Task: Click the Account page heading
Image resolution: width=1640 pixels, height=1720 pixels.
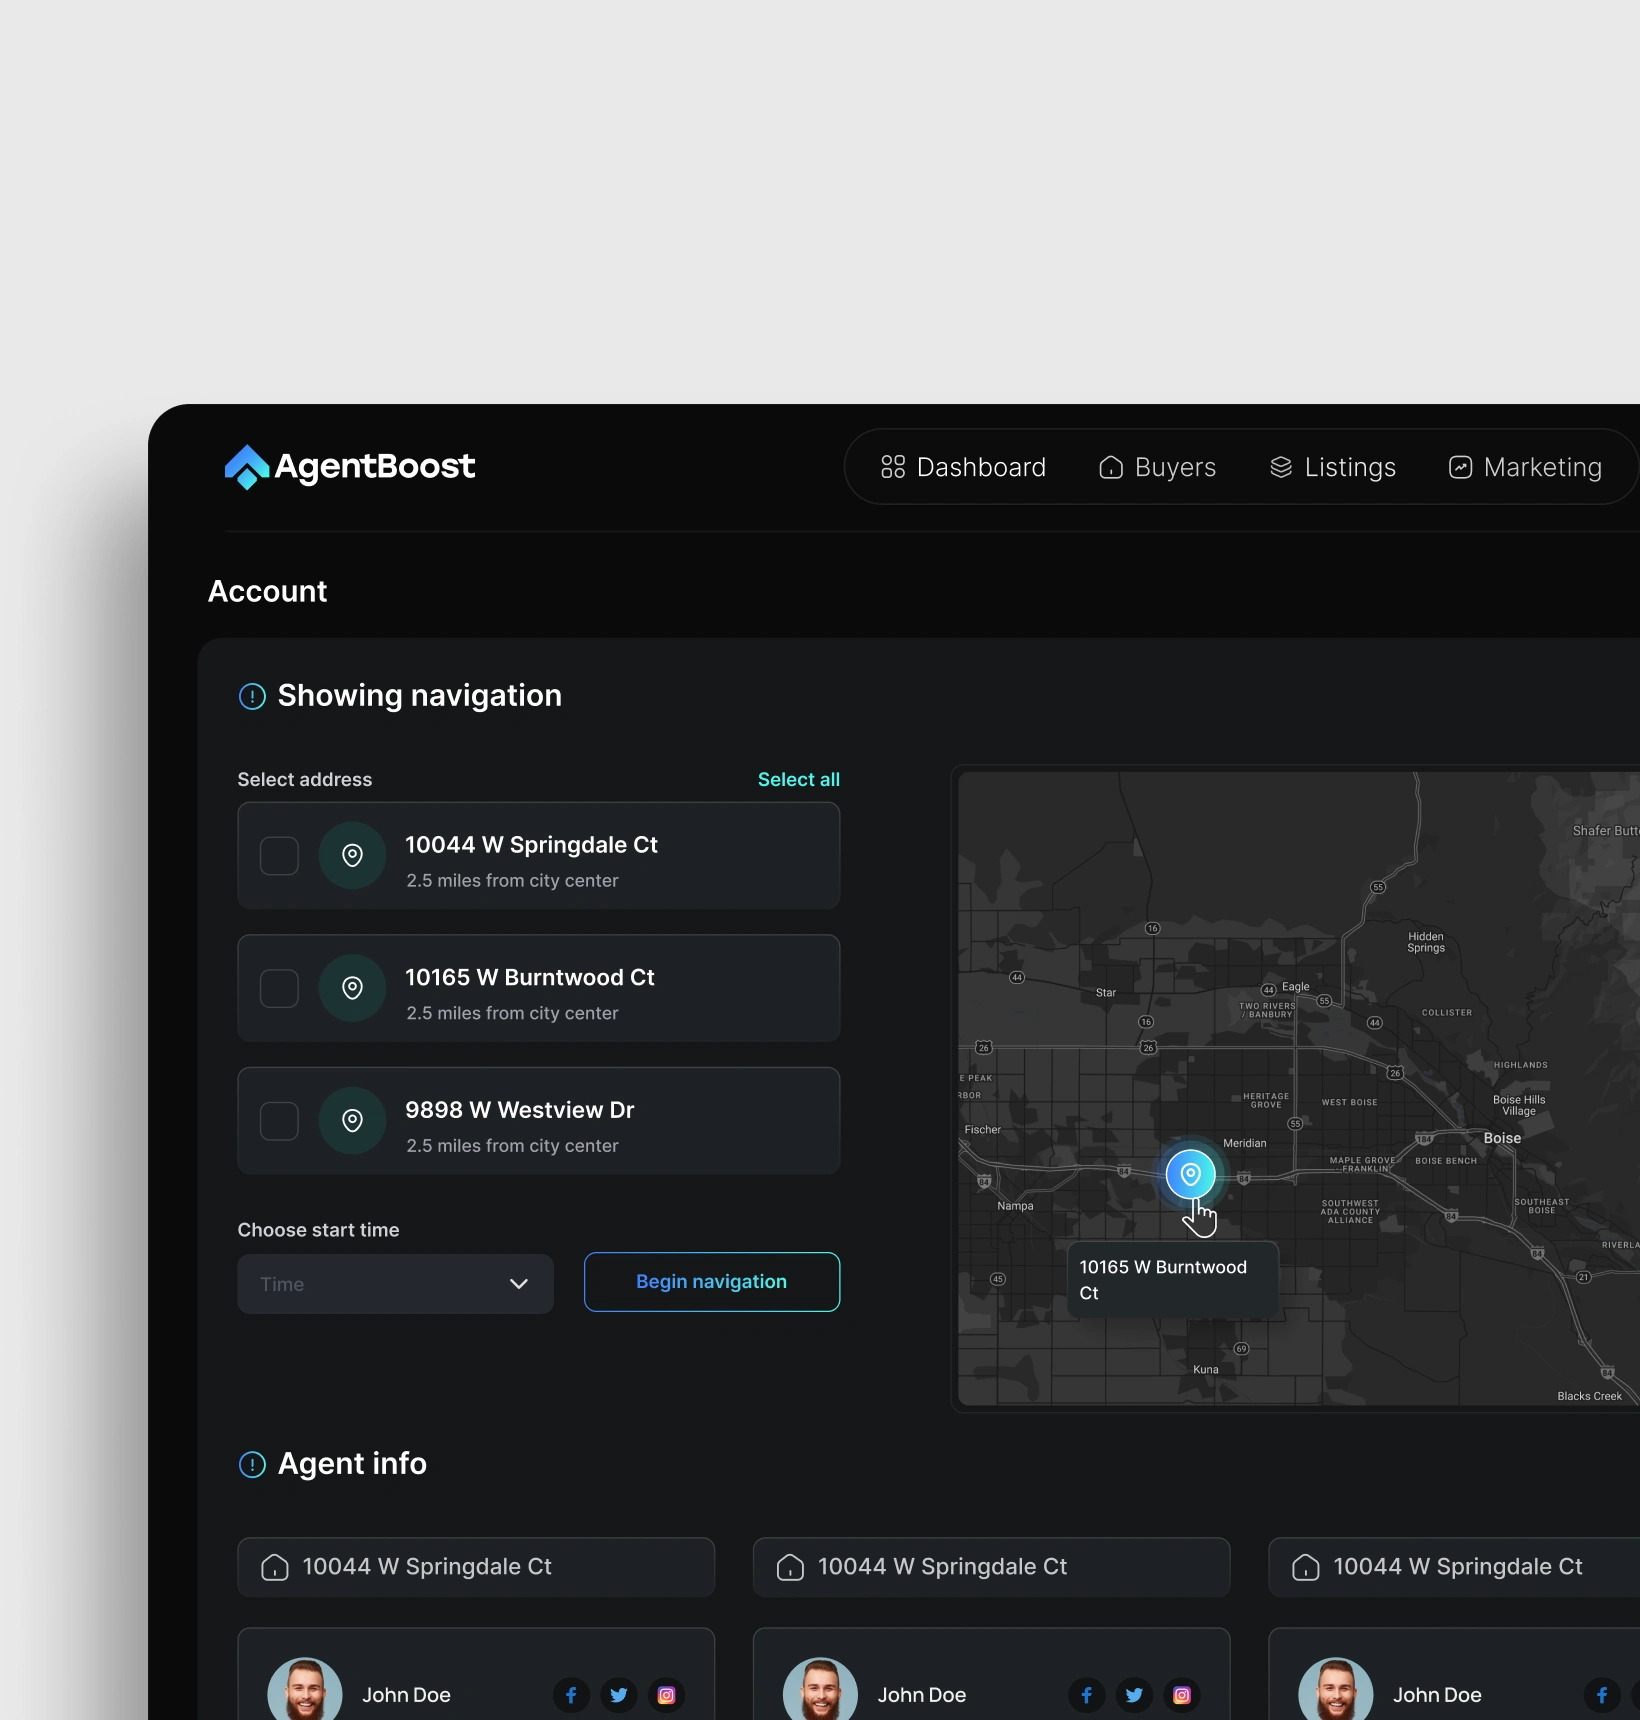Action: click(267, 591)
